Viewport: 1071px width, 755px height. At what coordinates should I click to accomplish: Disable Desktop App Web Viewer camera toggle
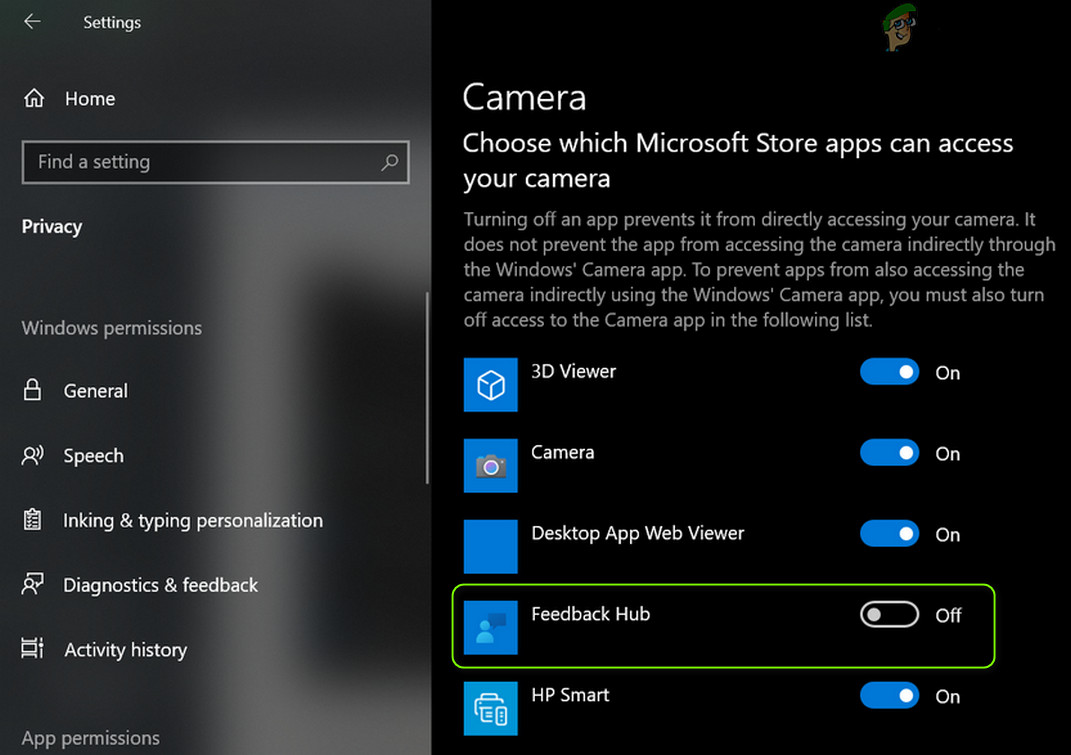coord(889,534)
